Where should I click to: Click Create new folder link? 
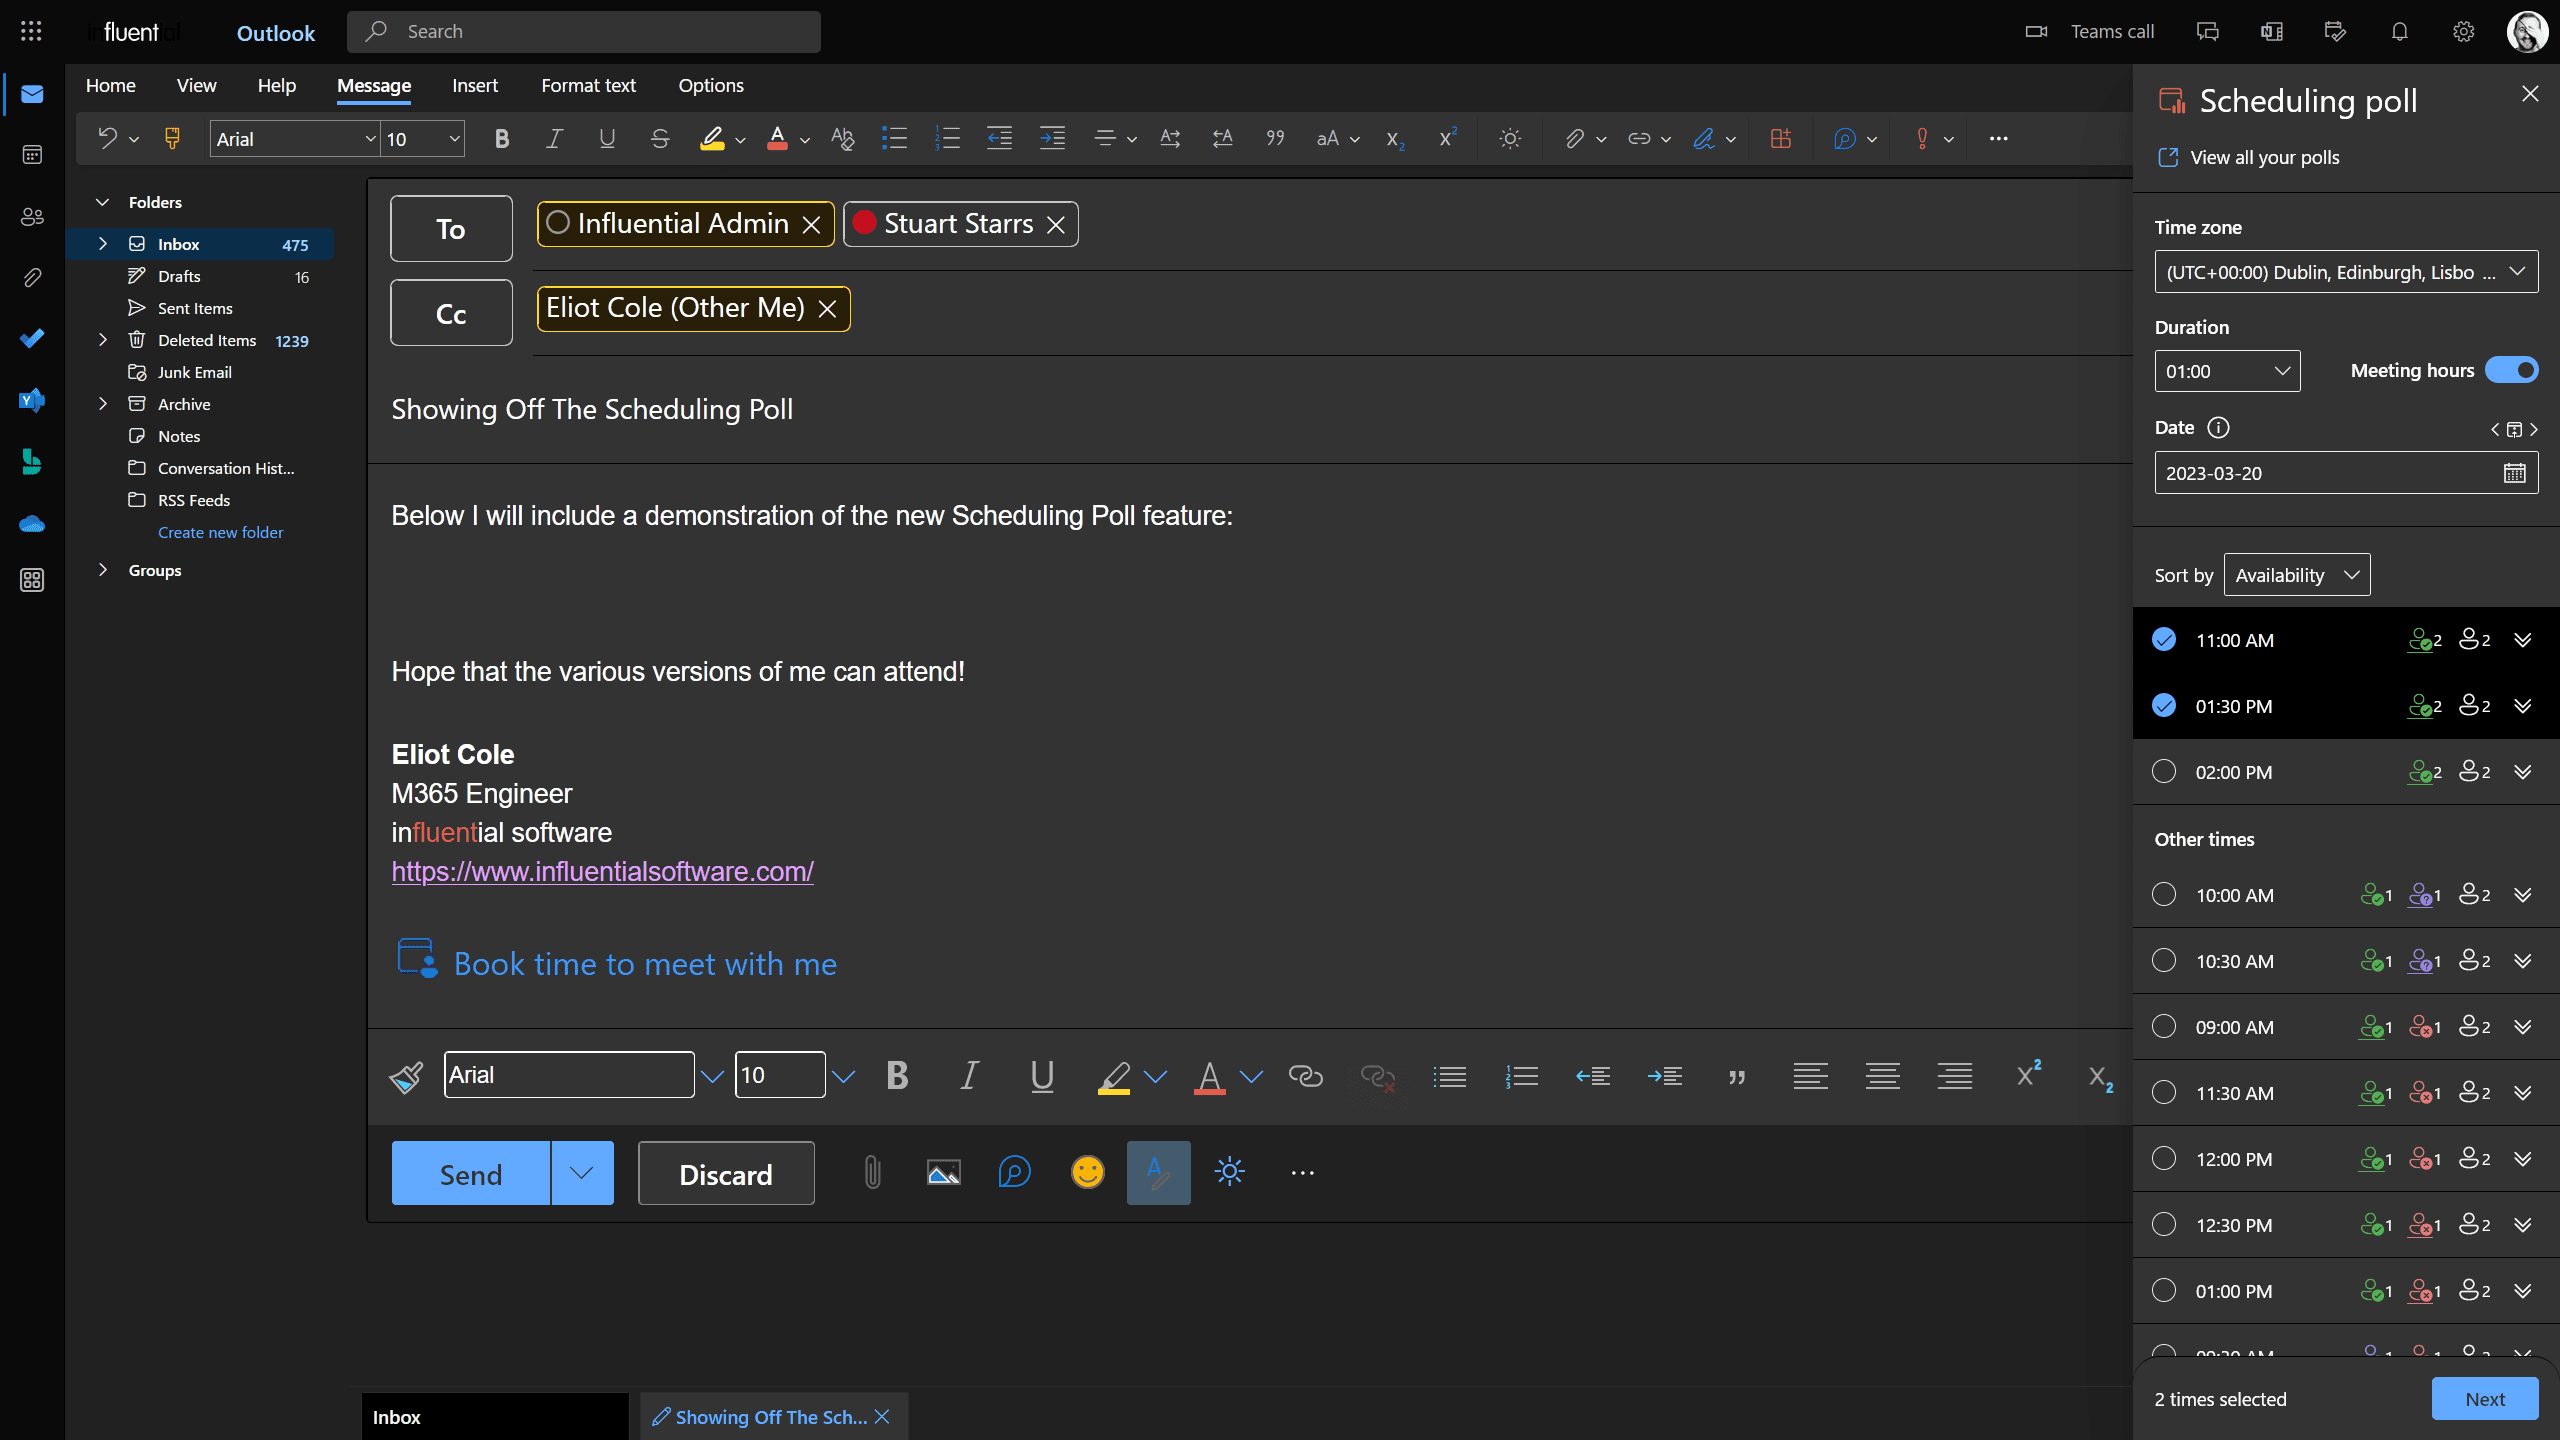tap(220, 532)
